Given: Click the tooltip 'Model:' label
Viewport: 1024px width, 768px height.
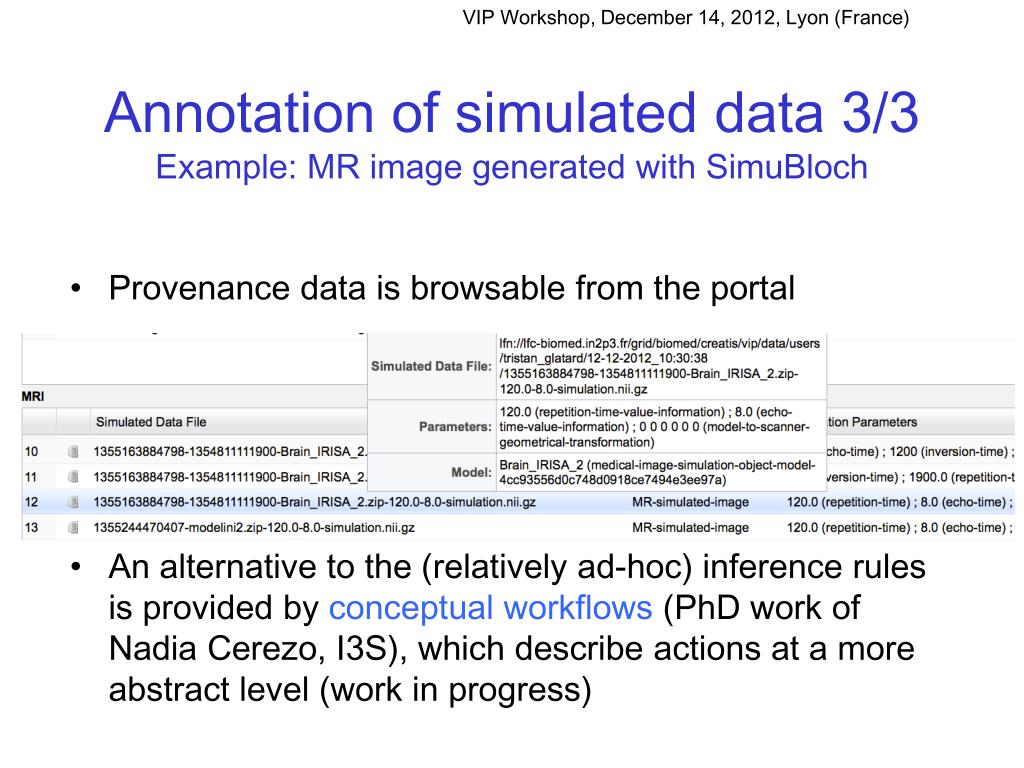Looking at the screenshot, I should (471, 472).
